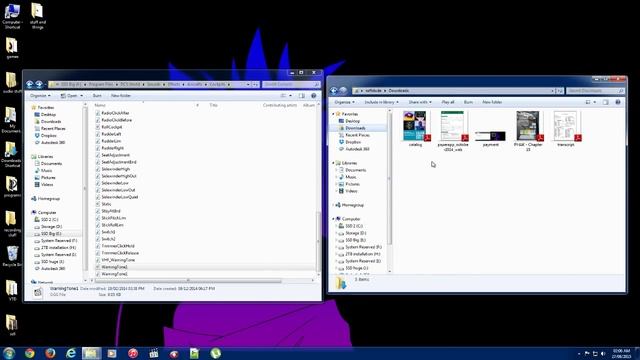640x360 pixels.
Task: Sort by the Contributing artists column header
Action: tap(280, 105)
